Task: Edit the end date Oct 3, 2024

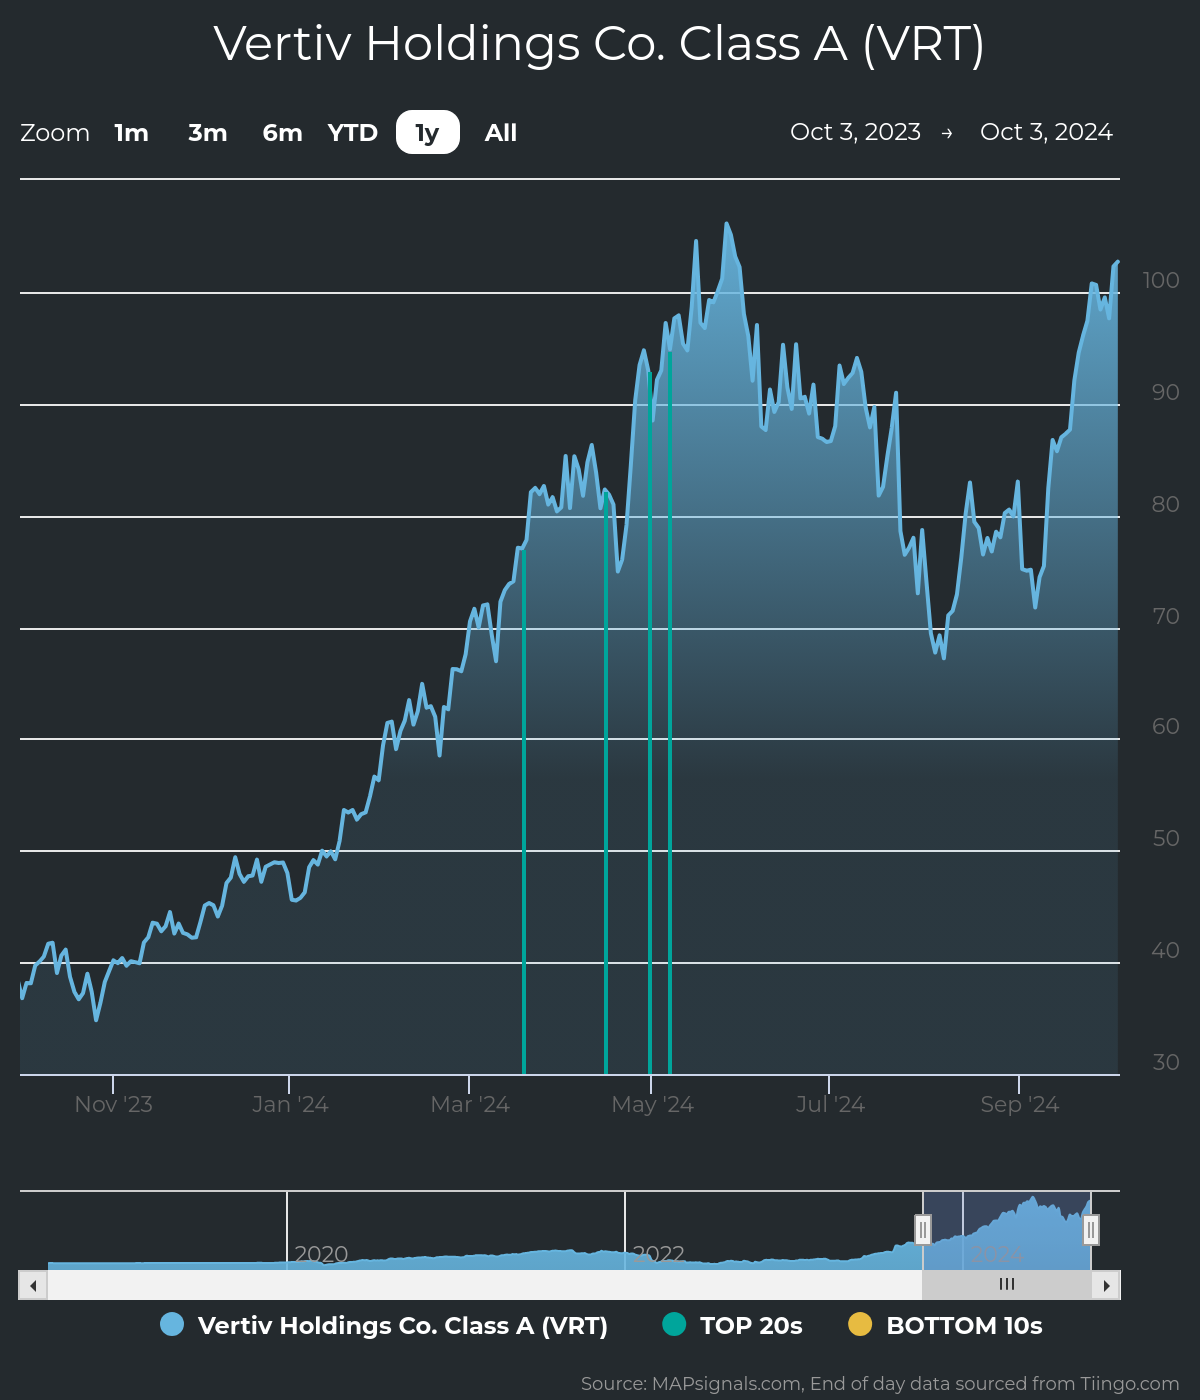Action: click(x=1046, y=132)
